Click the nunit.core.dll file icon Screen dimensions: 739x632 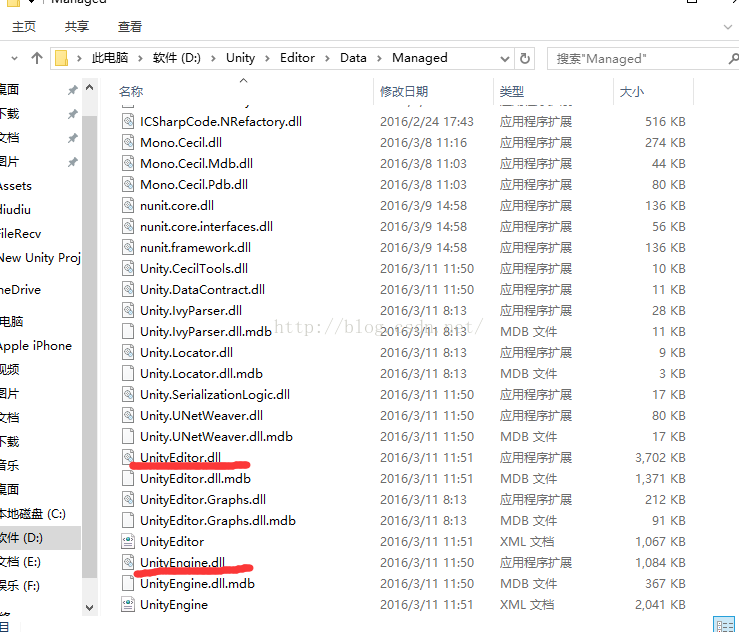[x=128, y=205]
